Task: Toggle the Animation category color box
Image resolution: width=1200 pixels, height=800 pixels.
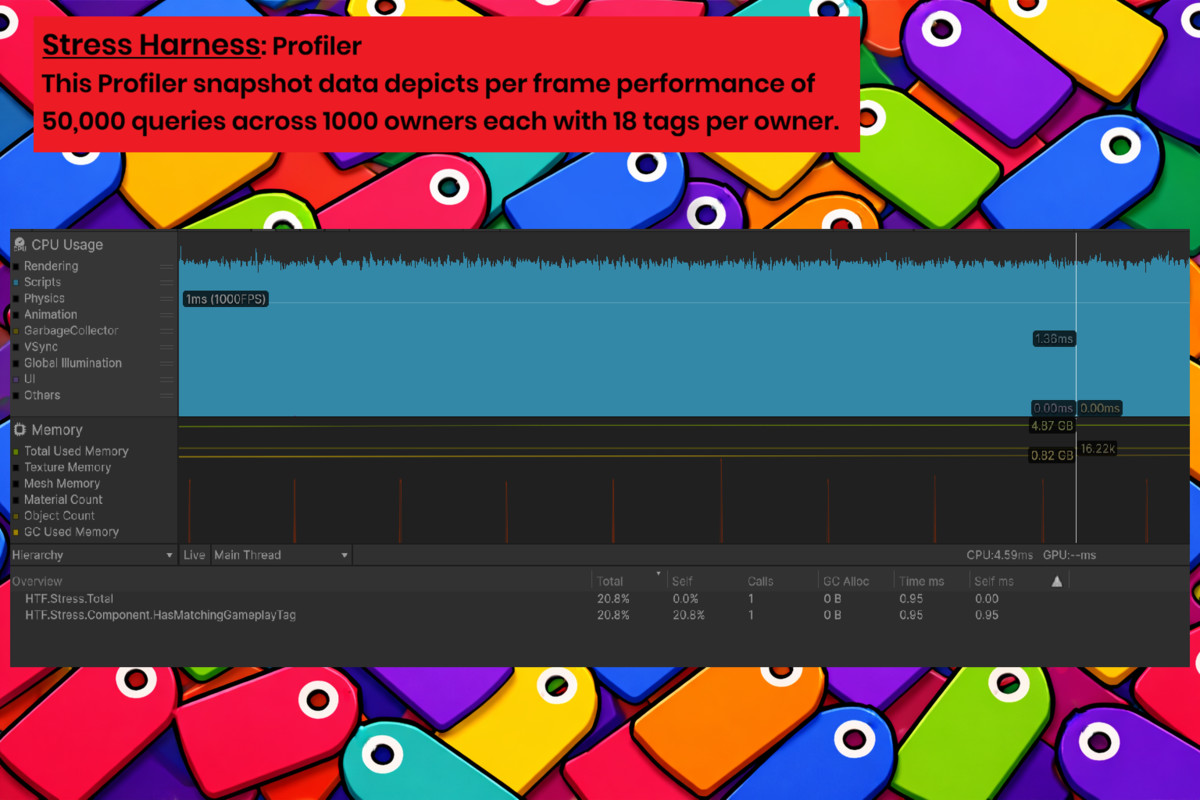Action: click(x=16, y=315)
